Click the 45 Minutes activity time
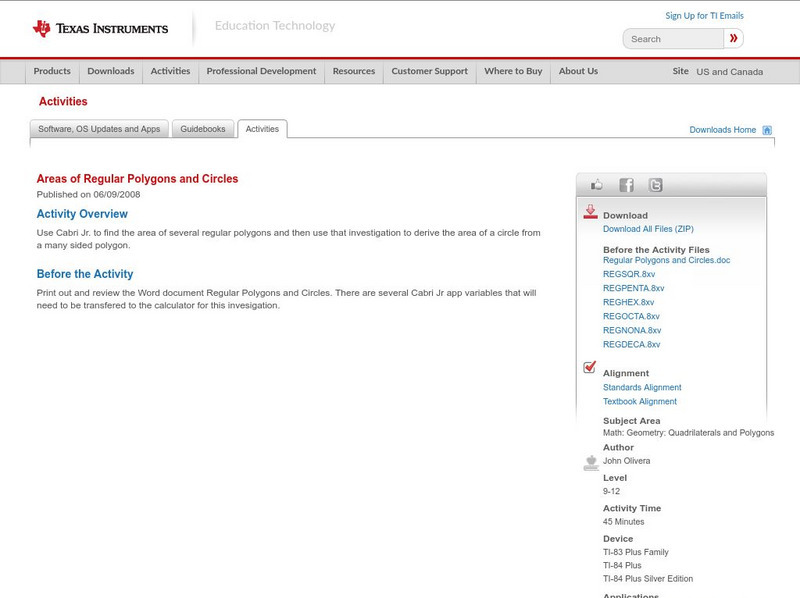The height and width of the screenshot is (598, 800). 623,521
